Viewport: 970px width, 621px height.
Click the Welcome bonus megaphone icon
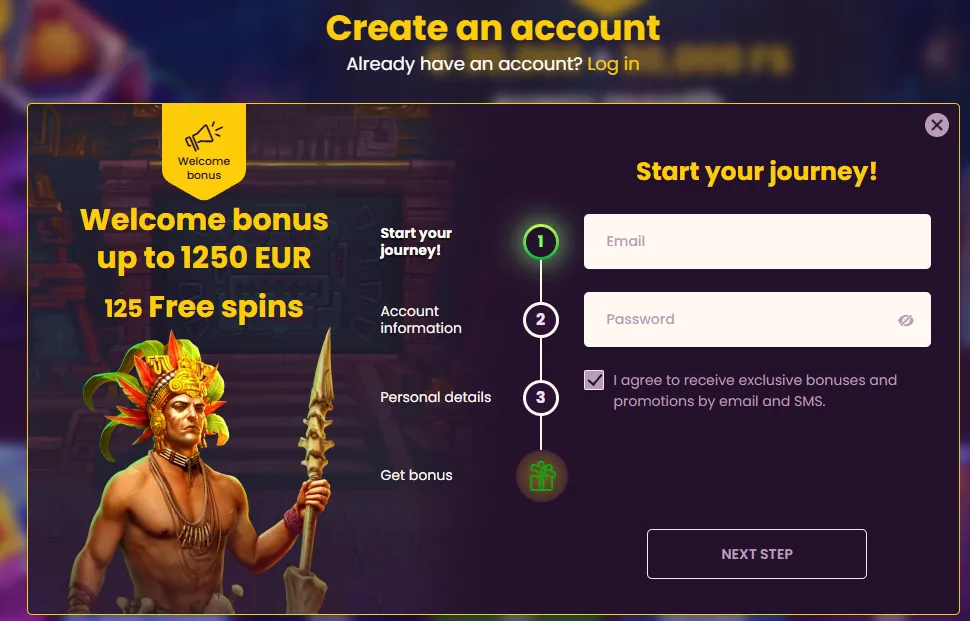(x=204, y=136)
